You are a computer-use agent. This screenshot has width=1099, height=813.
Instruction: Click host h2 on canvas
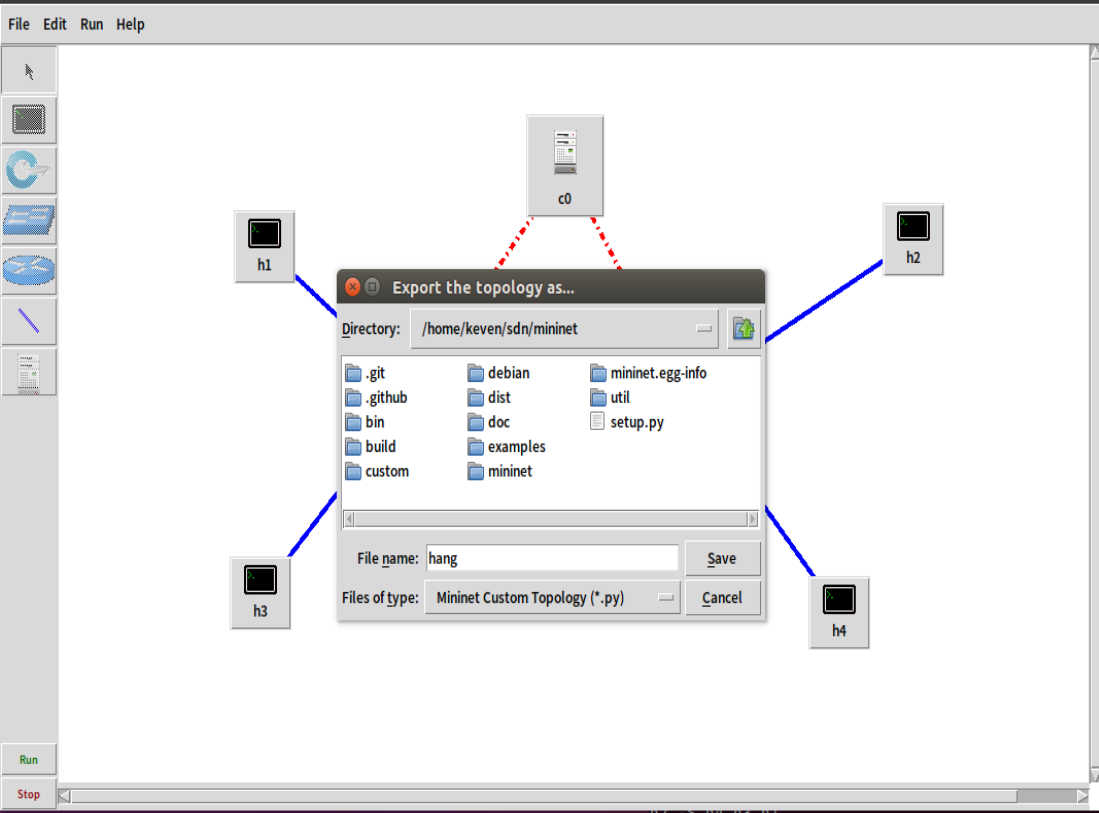tap(913, 239)
